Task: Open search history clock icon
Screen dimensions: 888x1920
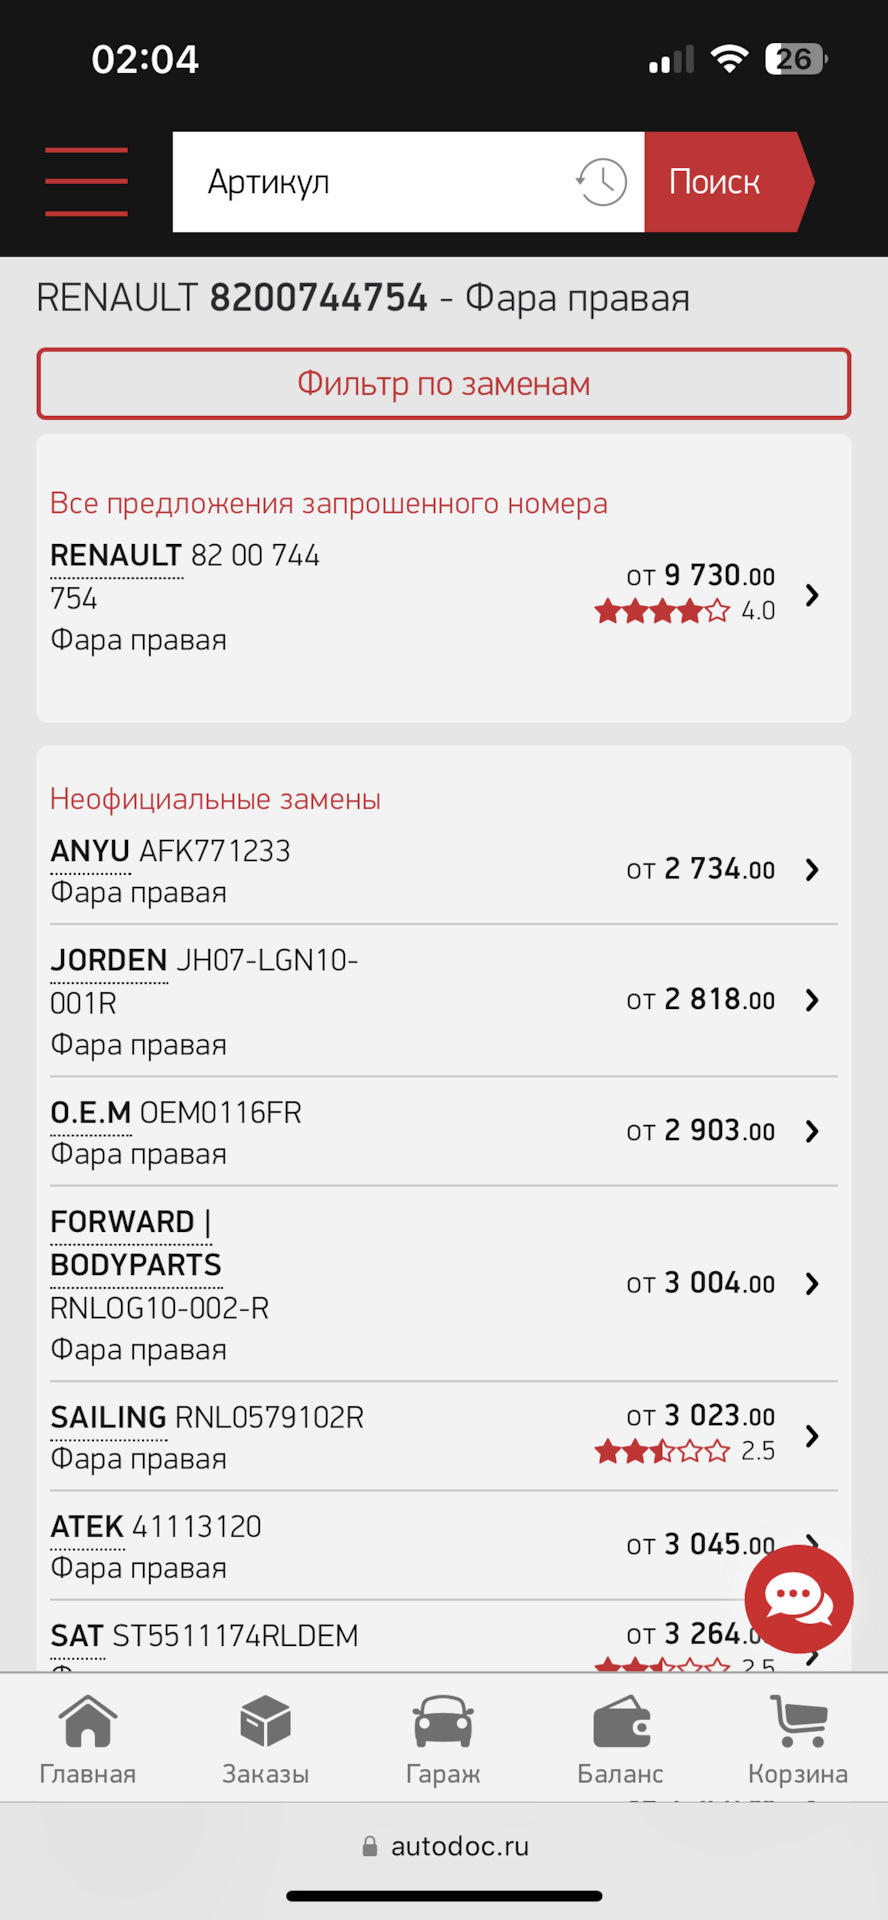Action: pos(601,182)
